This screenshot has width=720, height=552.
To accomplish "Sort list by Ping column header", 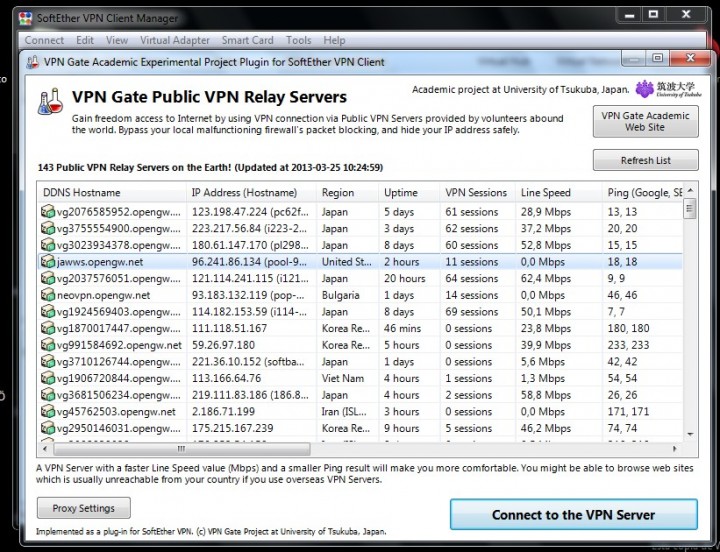I will 643,192.
